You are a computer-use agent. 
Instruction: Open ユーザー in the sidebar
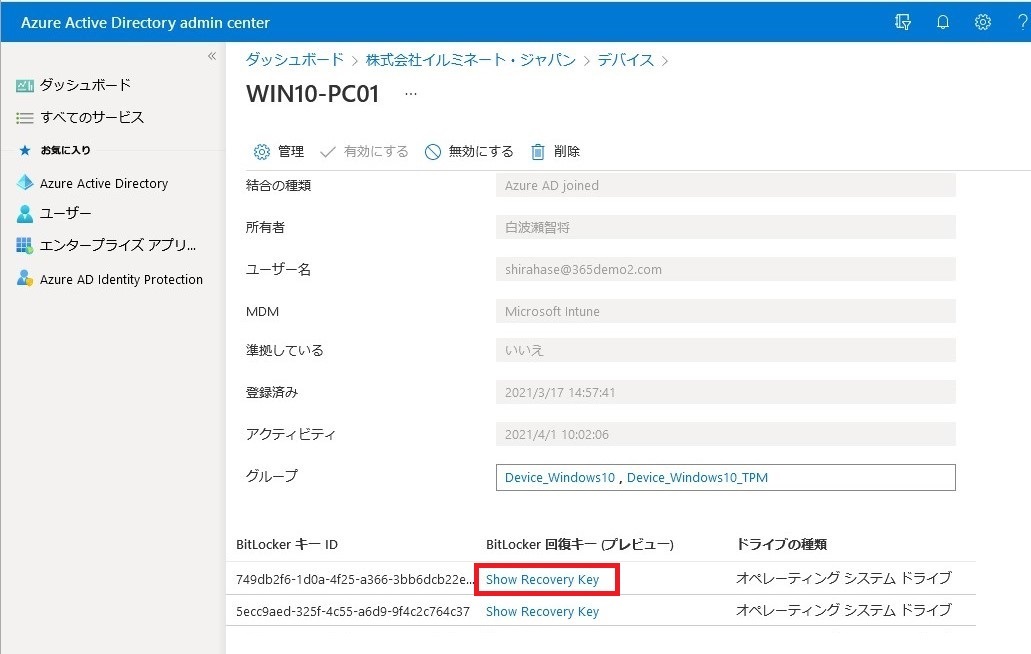tap(66, 214)
